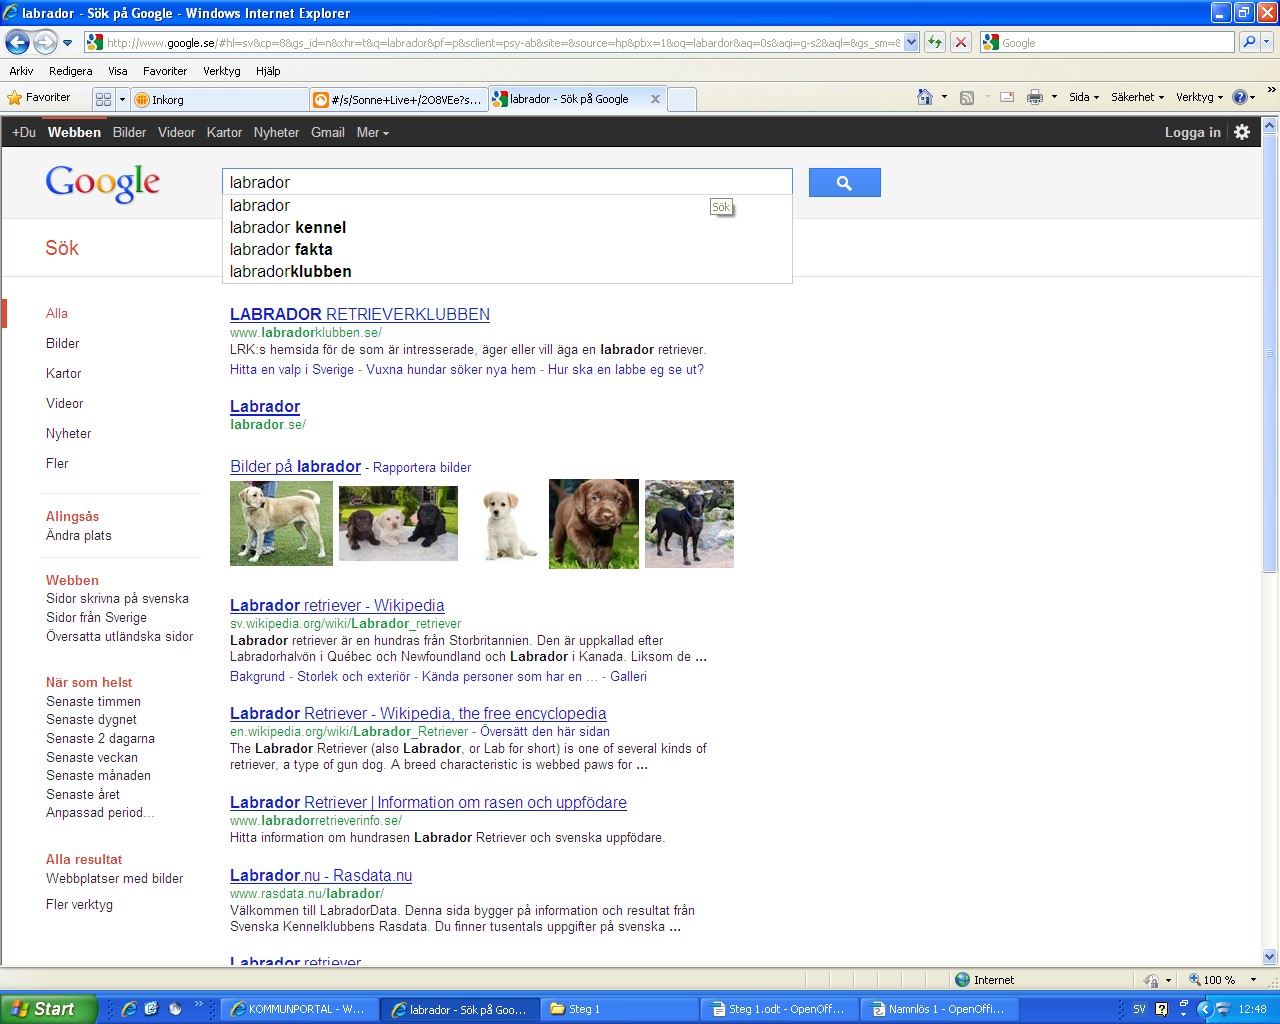Image resolution: width=1280 pixels, height=1024 pixels.
Task: Open the Säkerhet dropdown menu
Action: 1138,97
